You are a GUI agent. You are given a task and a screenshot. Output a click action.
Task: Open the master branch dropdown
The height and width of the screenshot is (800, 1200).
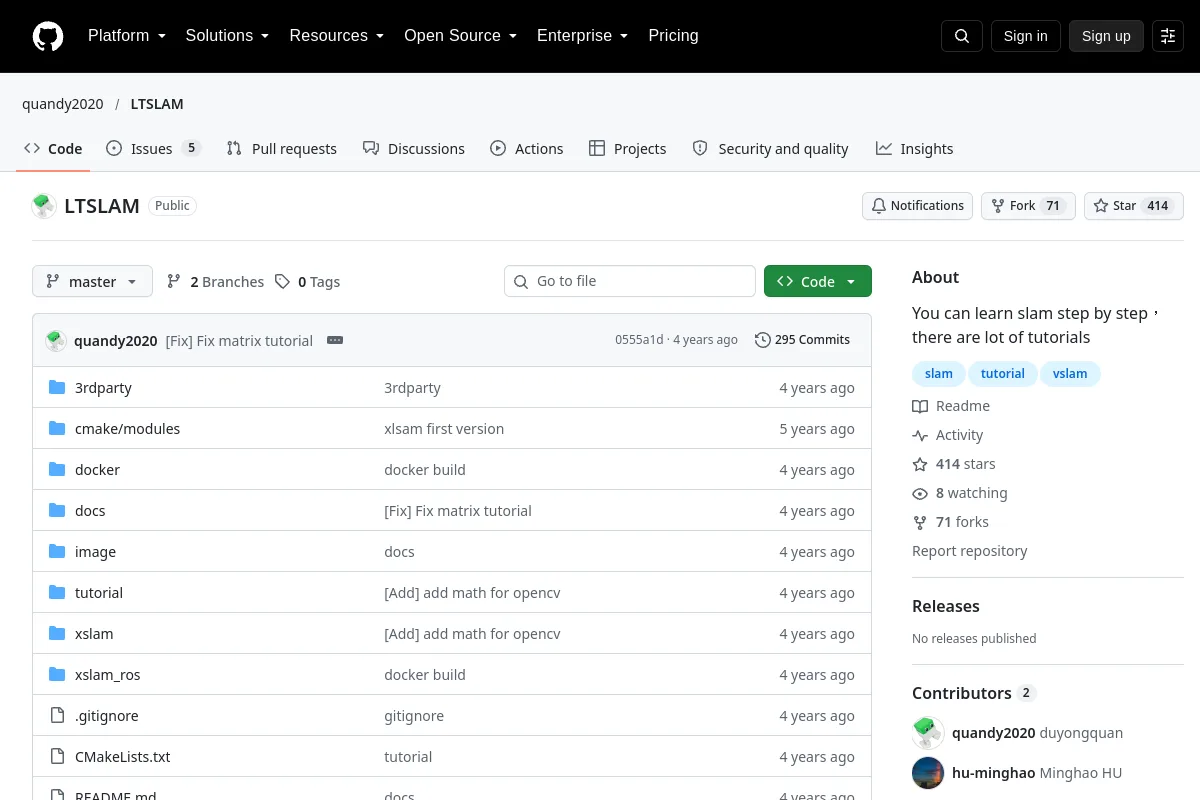[x=92, y=282]
